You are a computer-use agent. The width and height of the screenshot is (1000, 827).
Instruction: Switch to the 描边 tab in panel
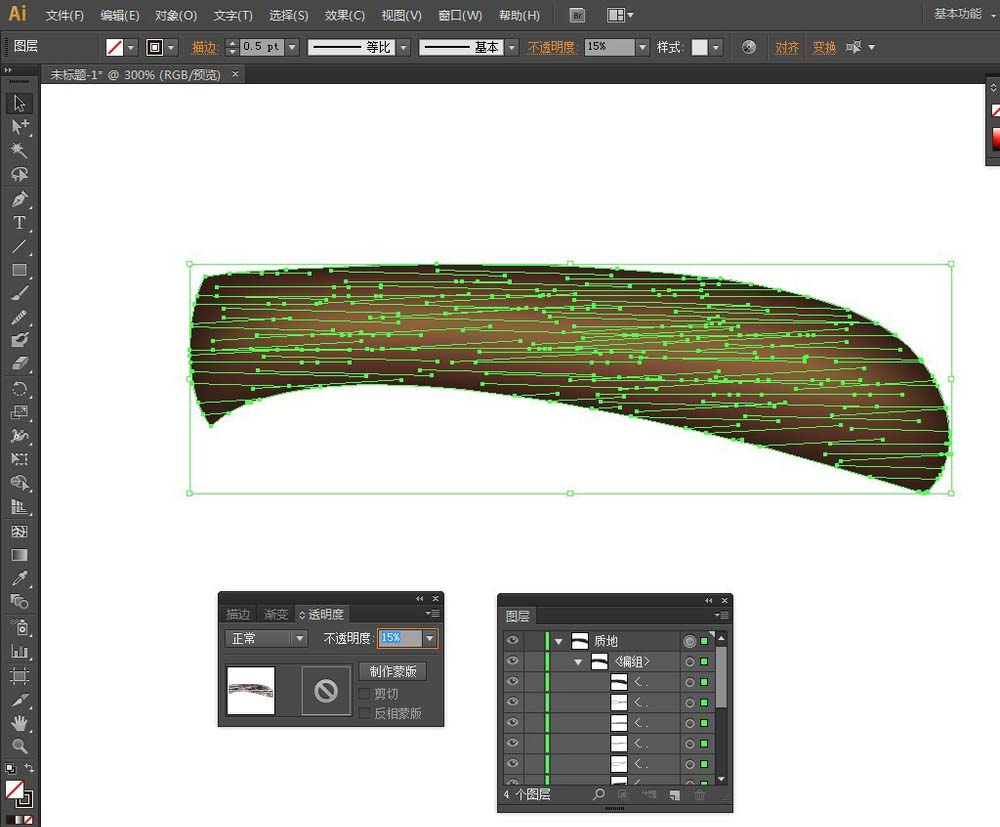click(238, 614)
